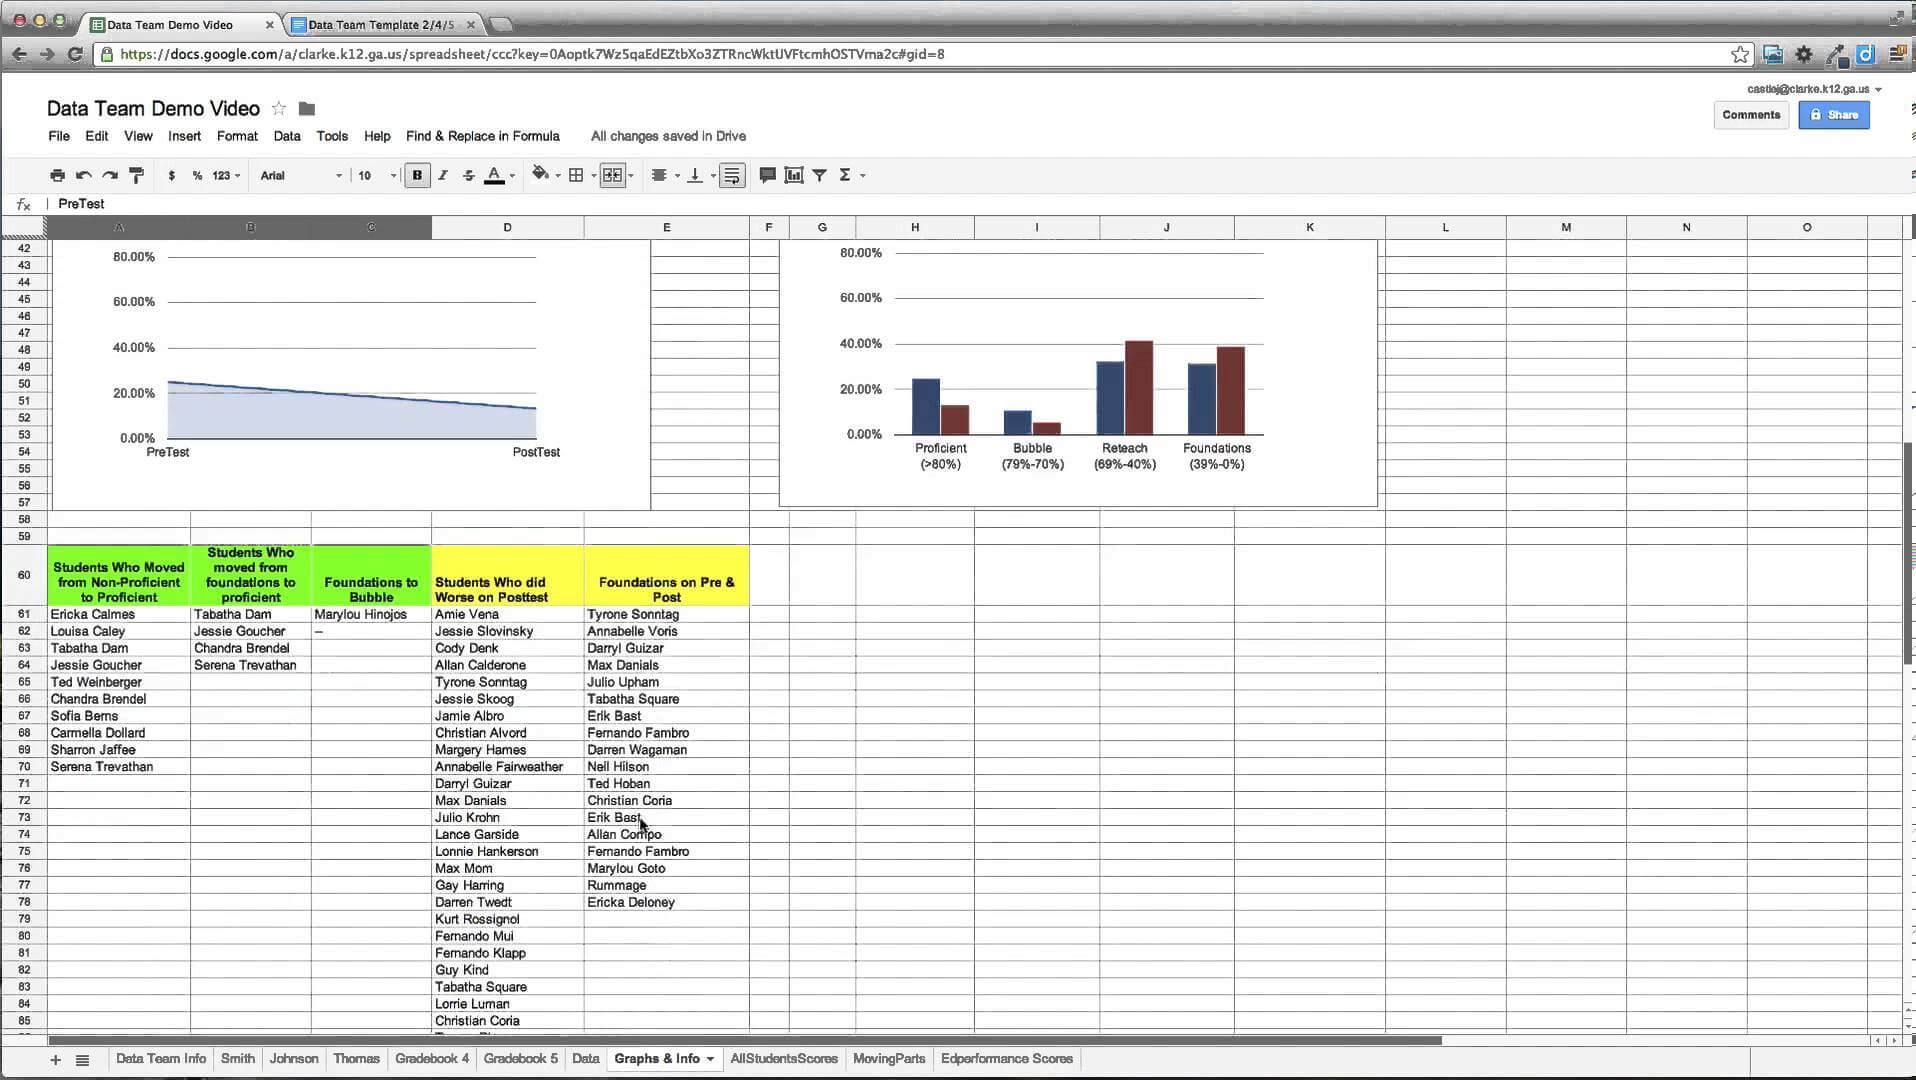Screen dimensions: 1916x1080
Task: Toggle wrap text
Action: 732,175
